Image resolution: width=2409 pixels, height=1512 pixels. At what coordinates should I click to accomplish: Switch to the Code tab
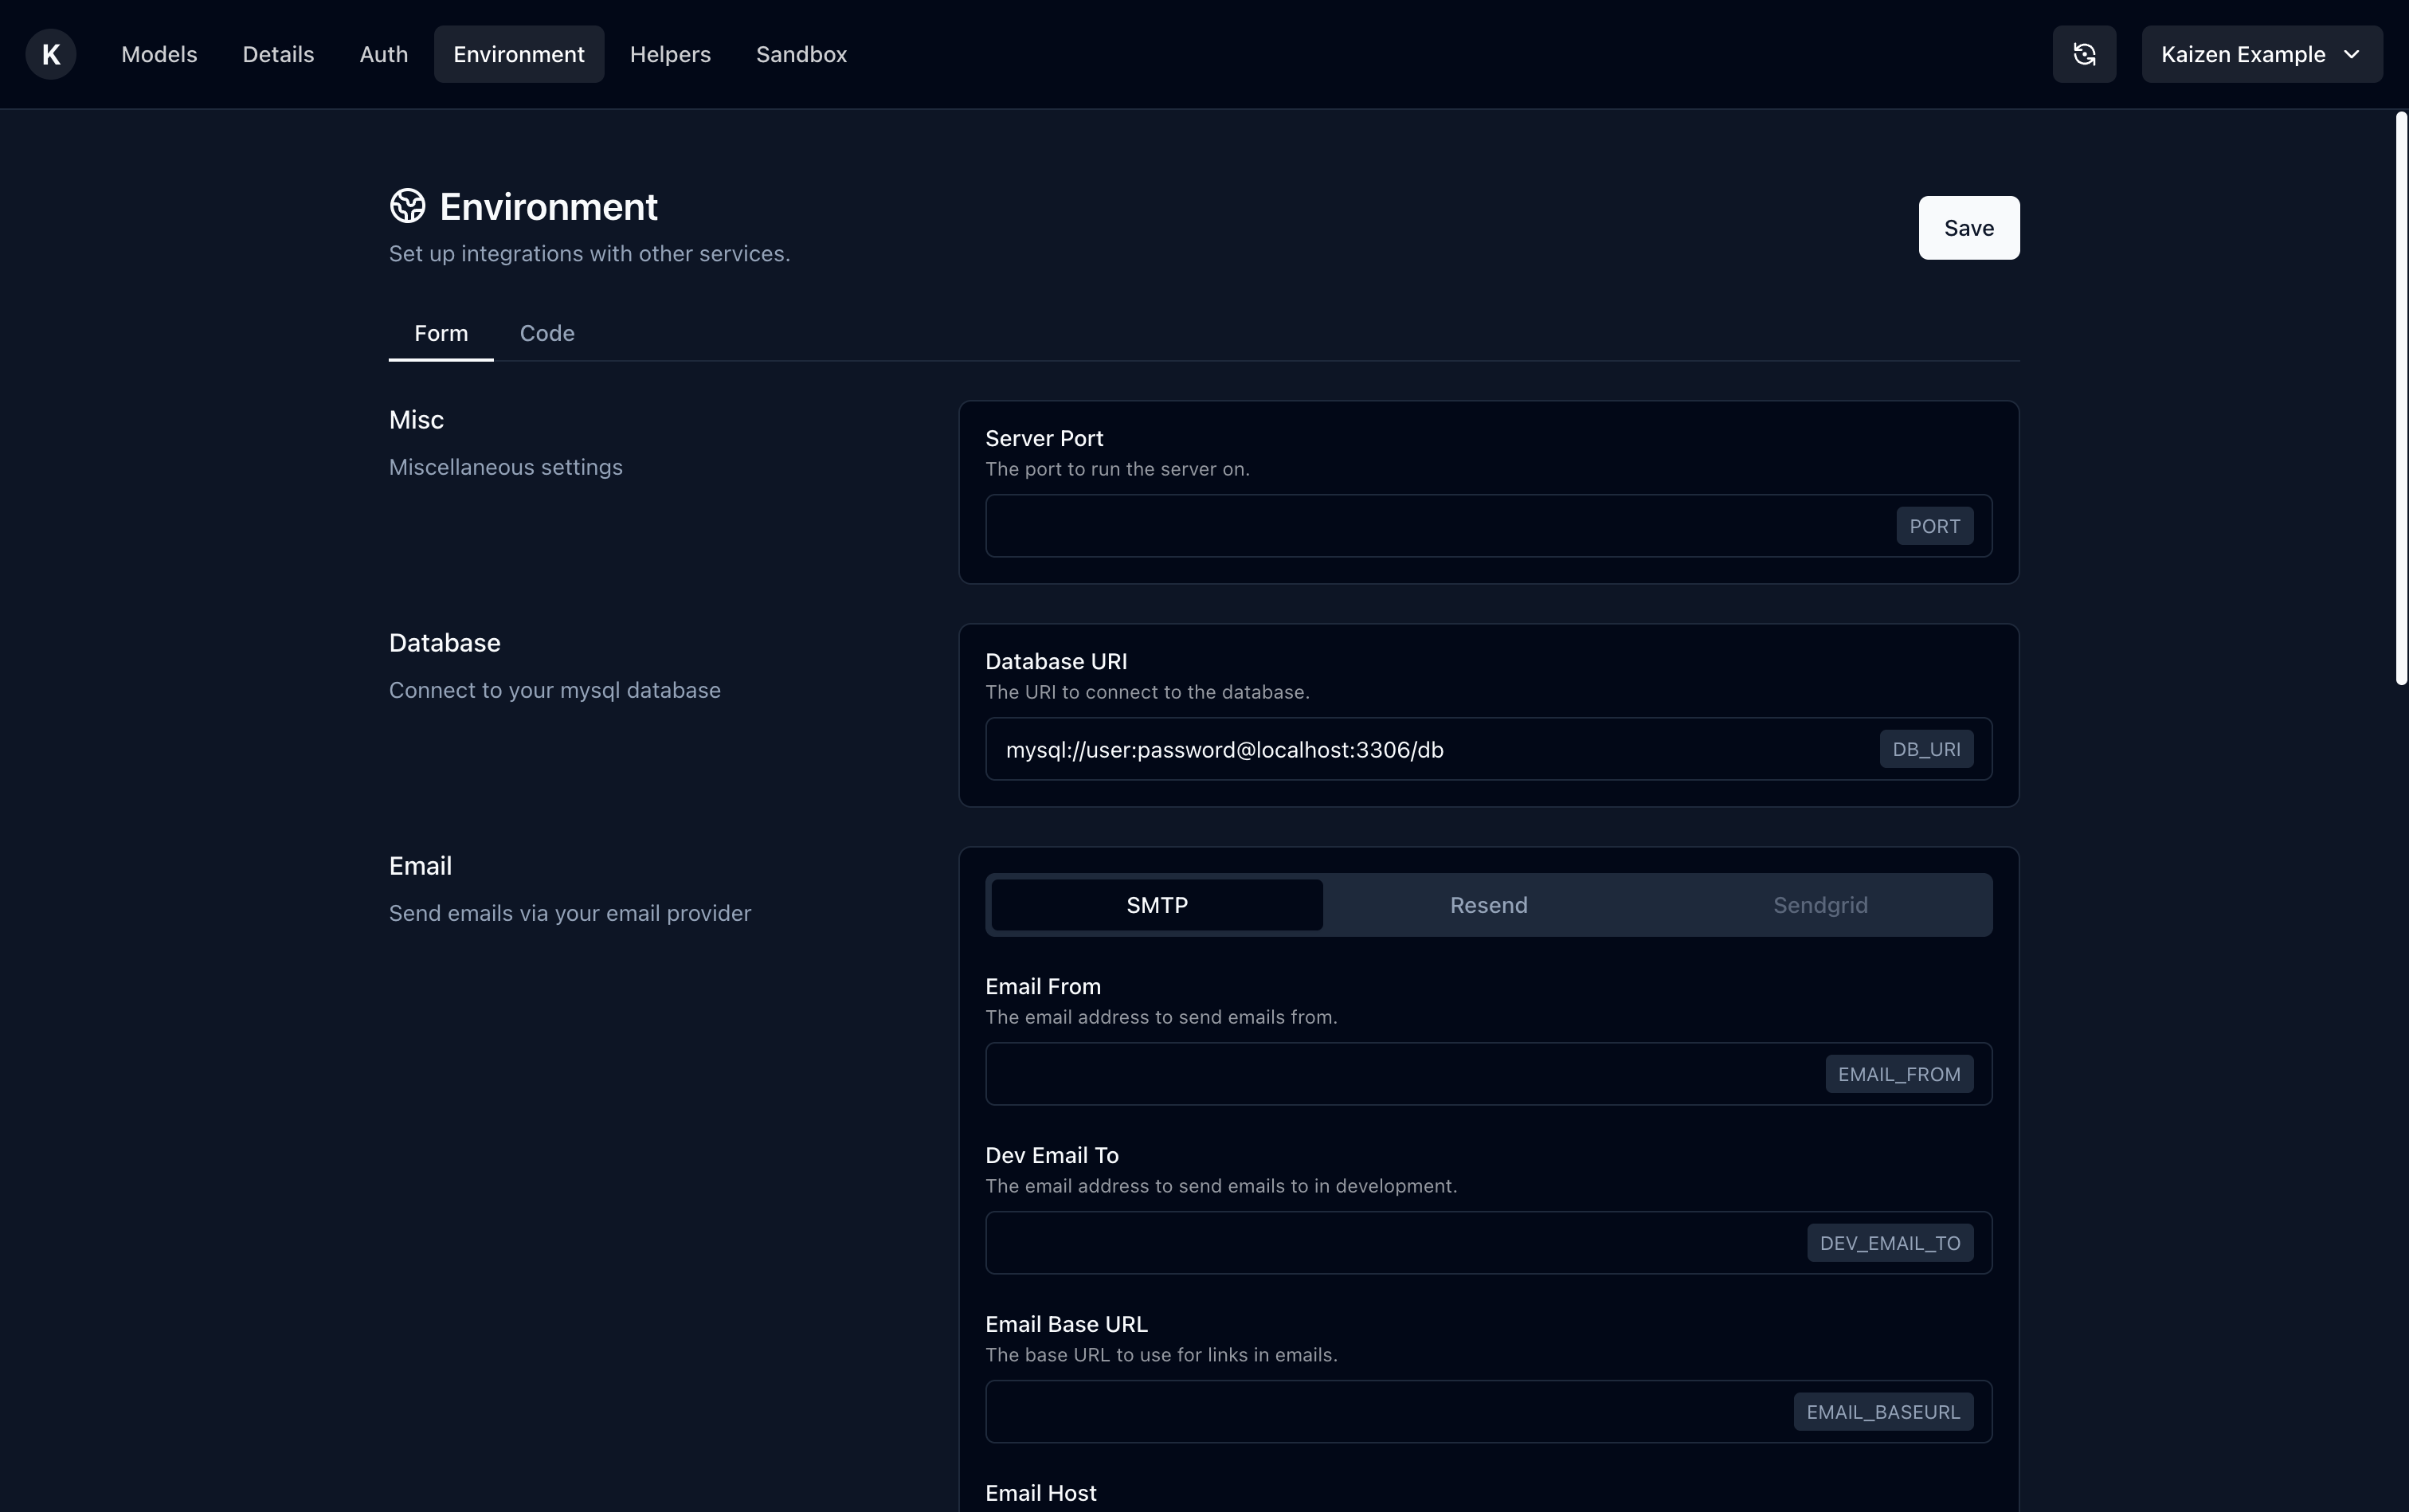click(x=547, y=333)
